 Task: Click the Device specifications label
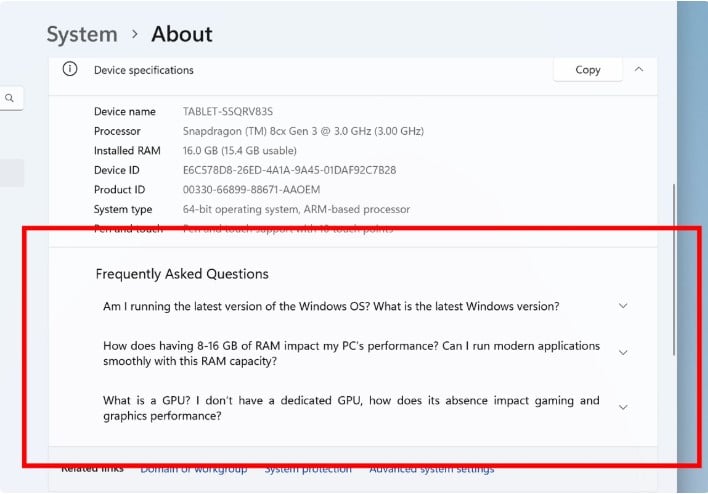tap(144, 70)
